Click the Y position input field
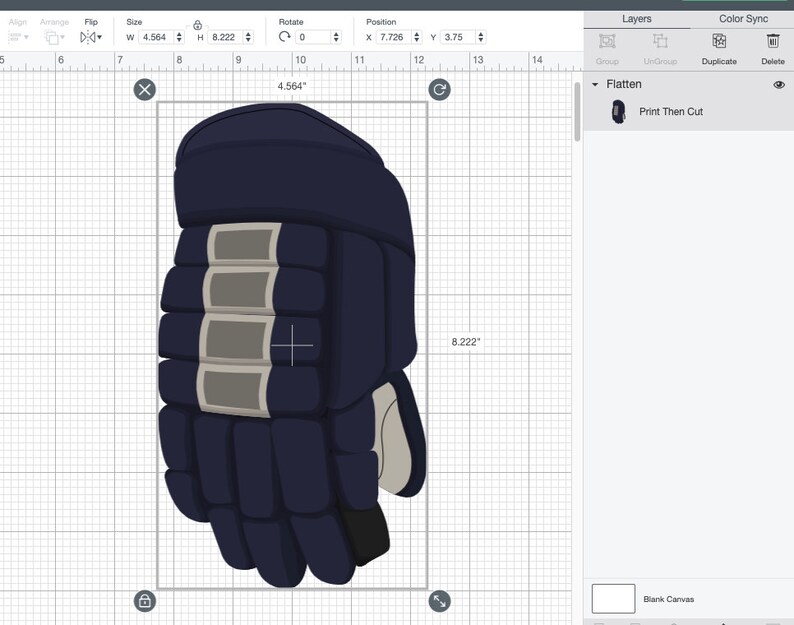This screenshot has height=625, width=794. click(x=459, y=37)
